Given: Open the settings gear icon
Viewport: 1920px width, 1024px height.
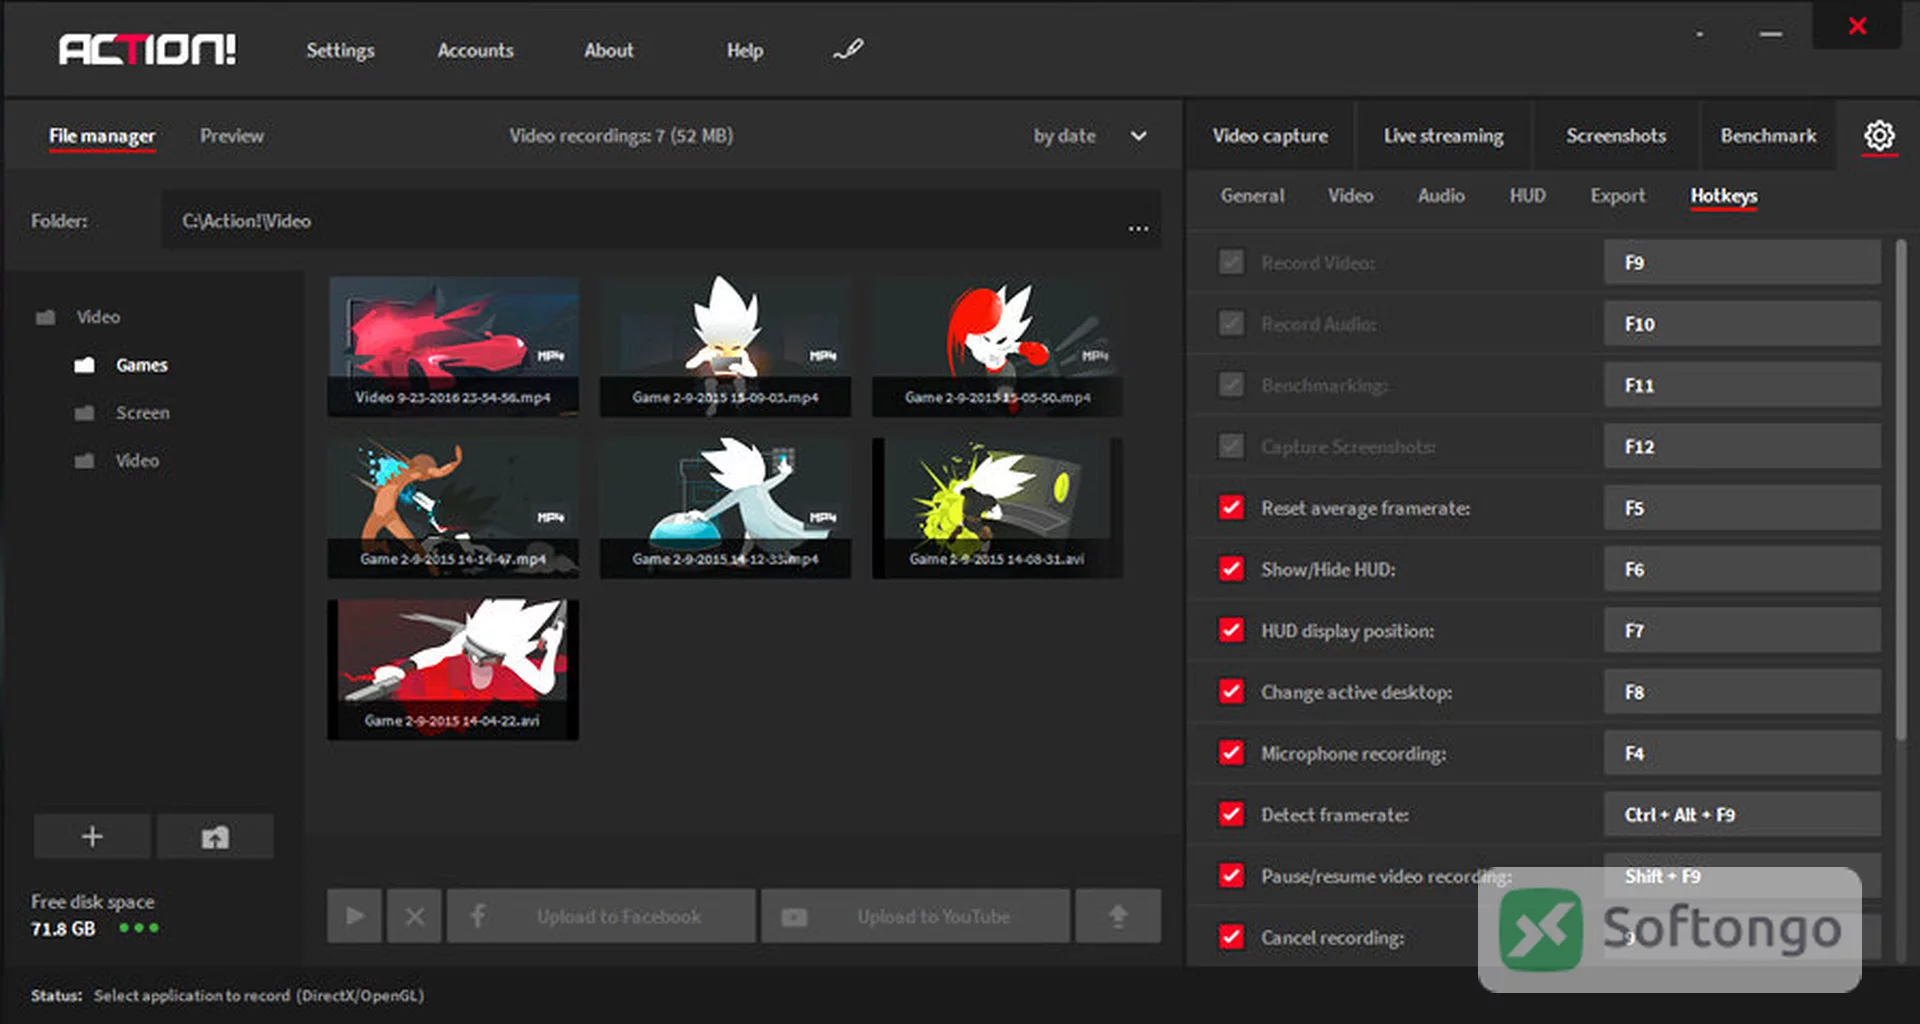Looking at the screenshot, I should click(x=1879, y=136).
